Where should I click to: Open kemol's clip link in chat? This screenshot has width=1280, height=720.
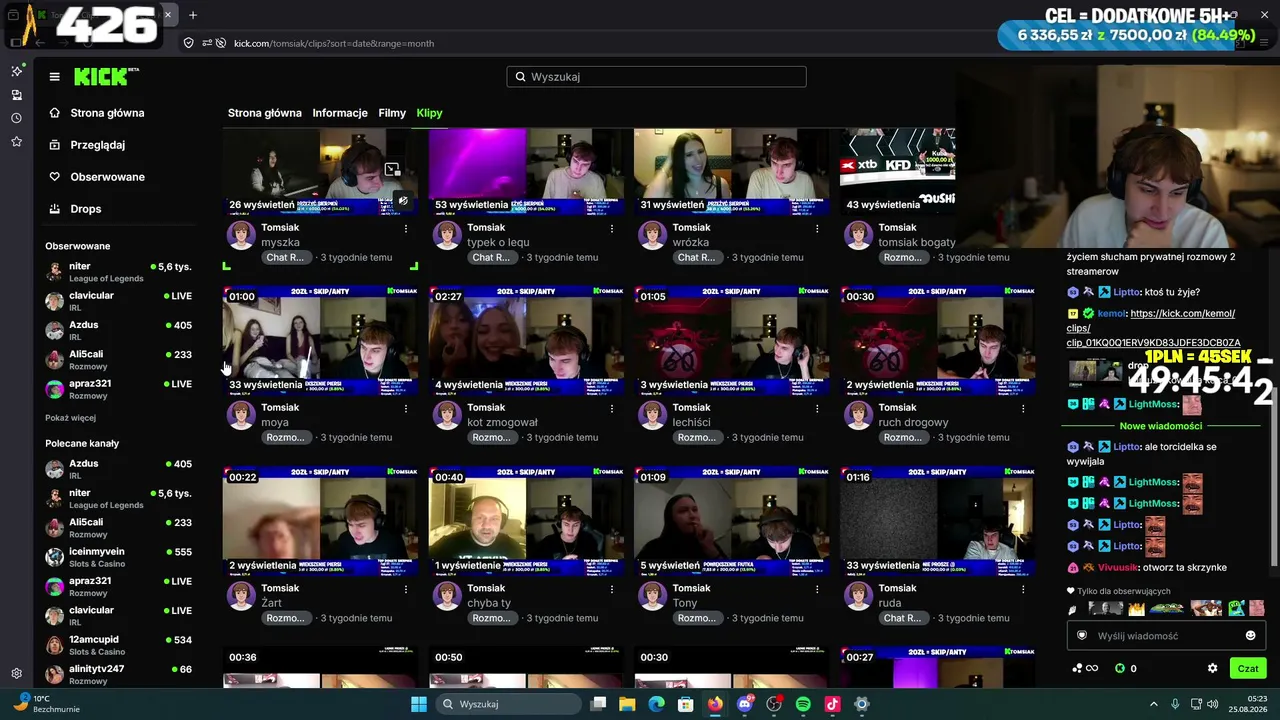[1153, 328]
